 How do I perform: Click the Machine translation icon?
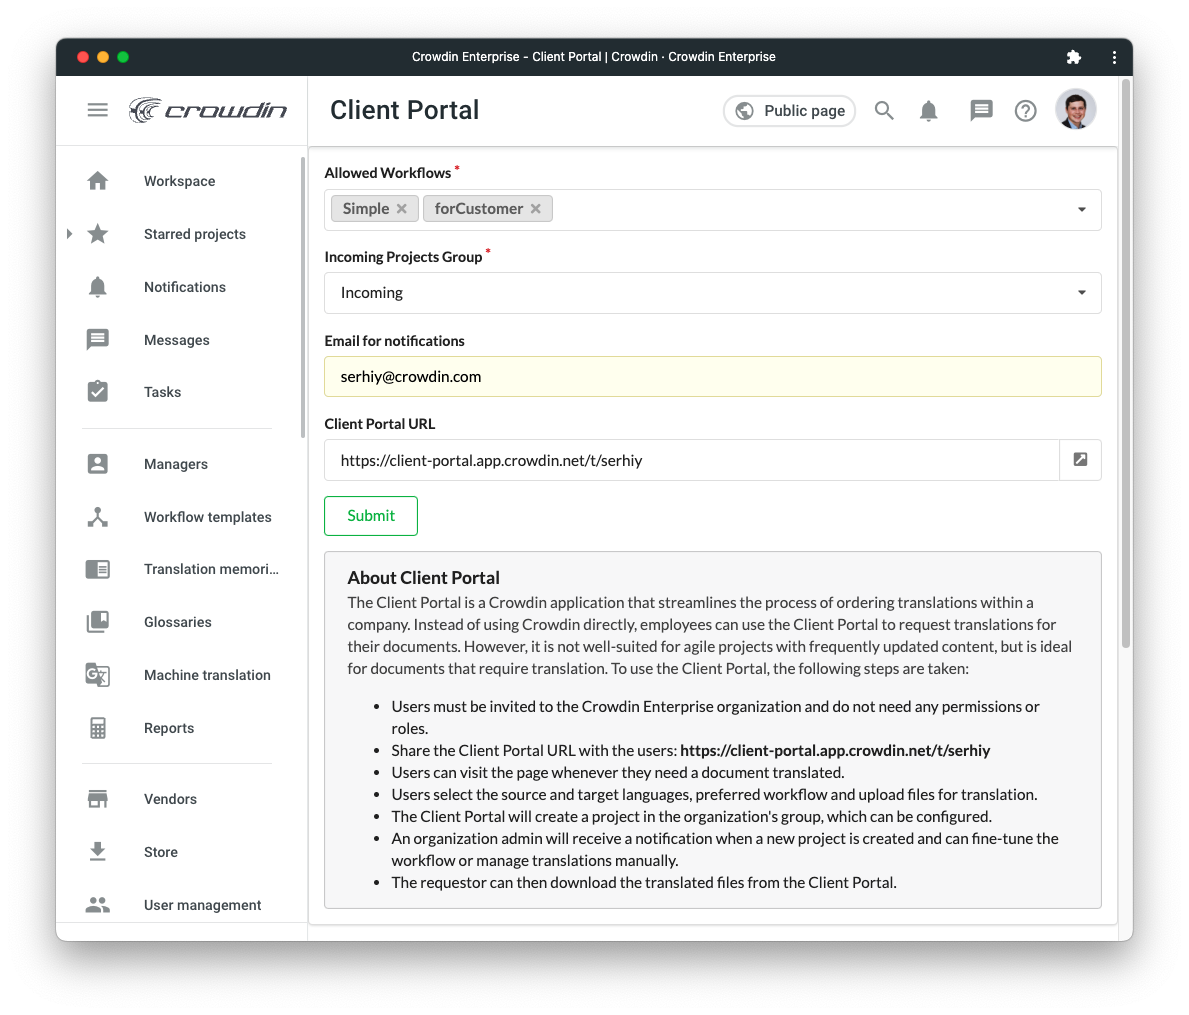(97, 675)
